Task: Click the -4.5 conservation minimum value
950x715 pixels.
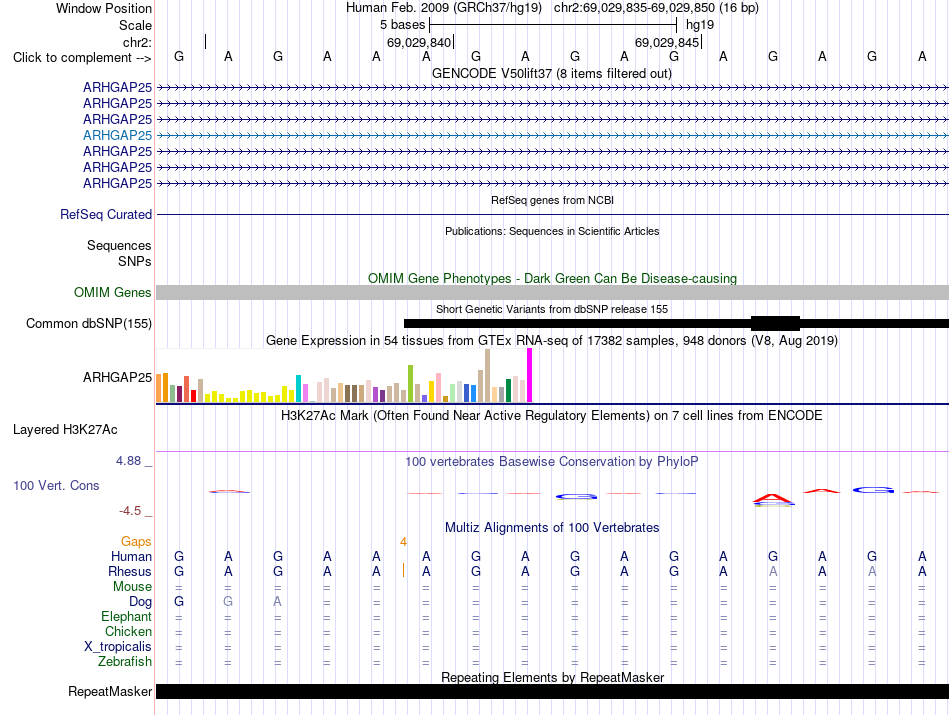Action: (x=130, y=511)
